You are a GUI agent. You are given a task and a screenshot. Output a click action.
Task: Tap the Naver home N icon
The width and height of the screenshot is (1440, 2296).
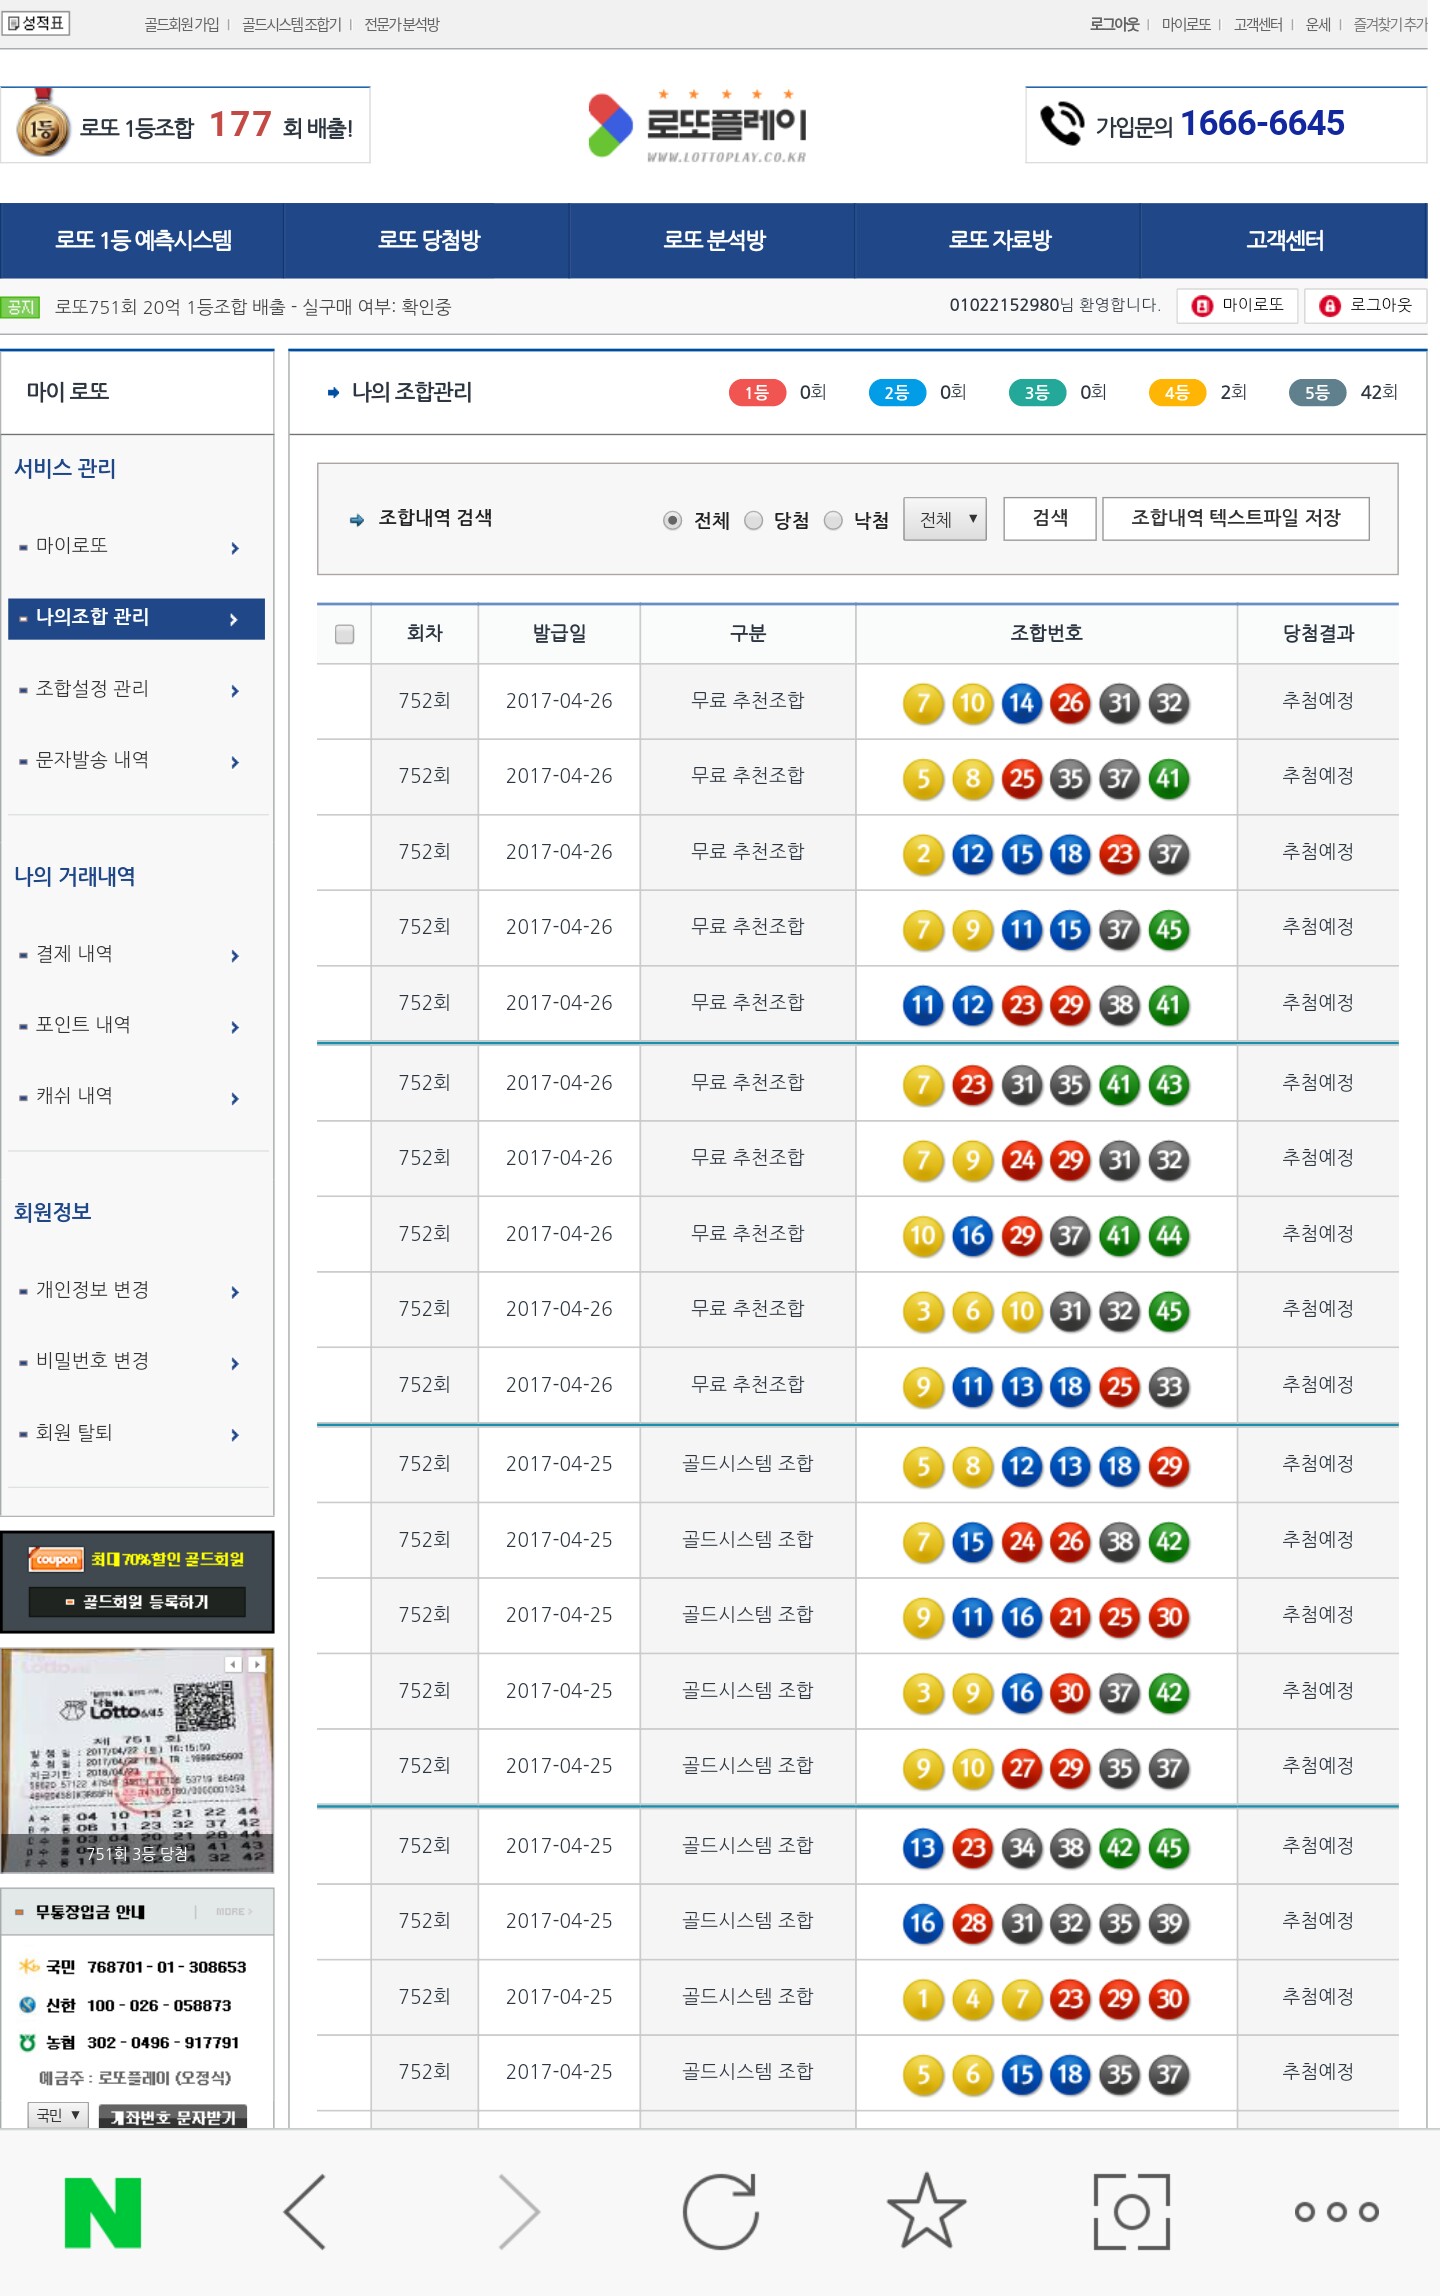click(103, 2212)
